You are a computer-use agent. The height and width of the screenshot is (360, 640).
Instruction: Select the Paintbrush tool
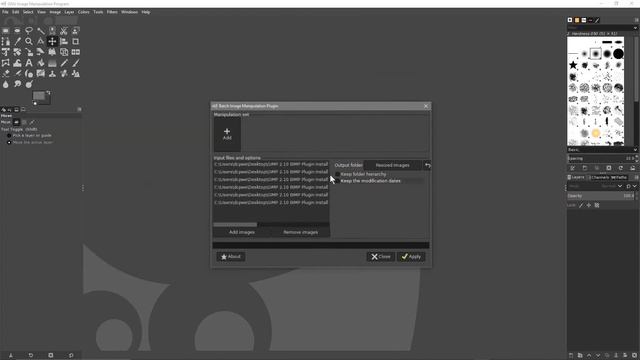(x=76, y=63)
